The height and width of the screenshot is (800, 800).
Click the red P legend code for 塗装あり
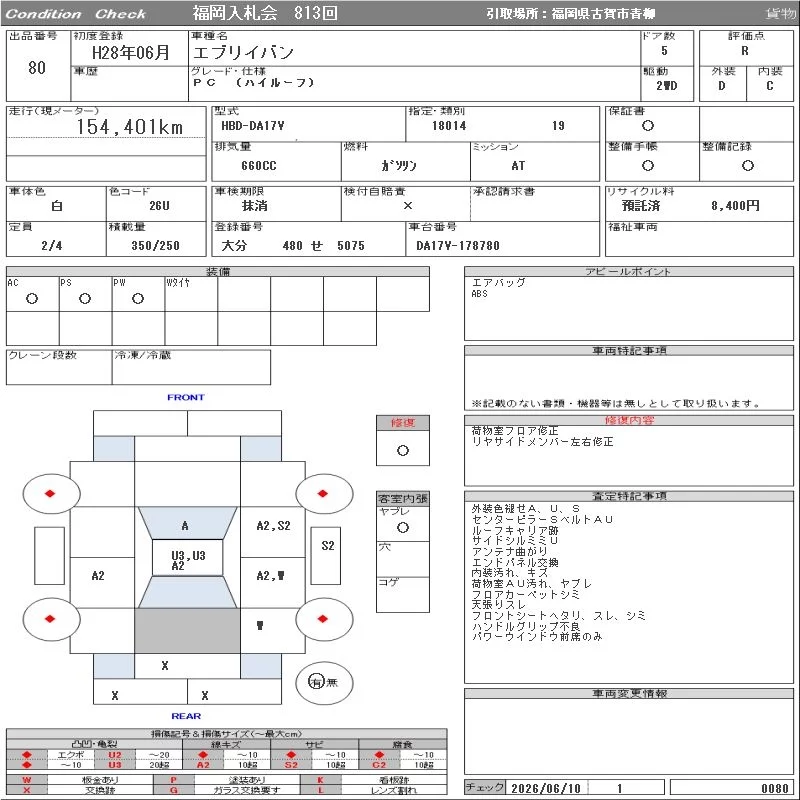173,780
